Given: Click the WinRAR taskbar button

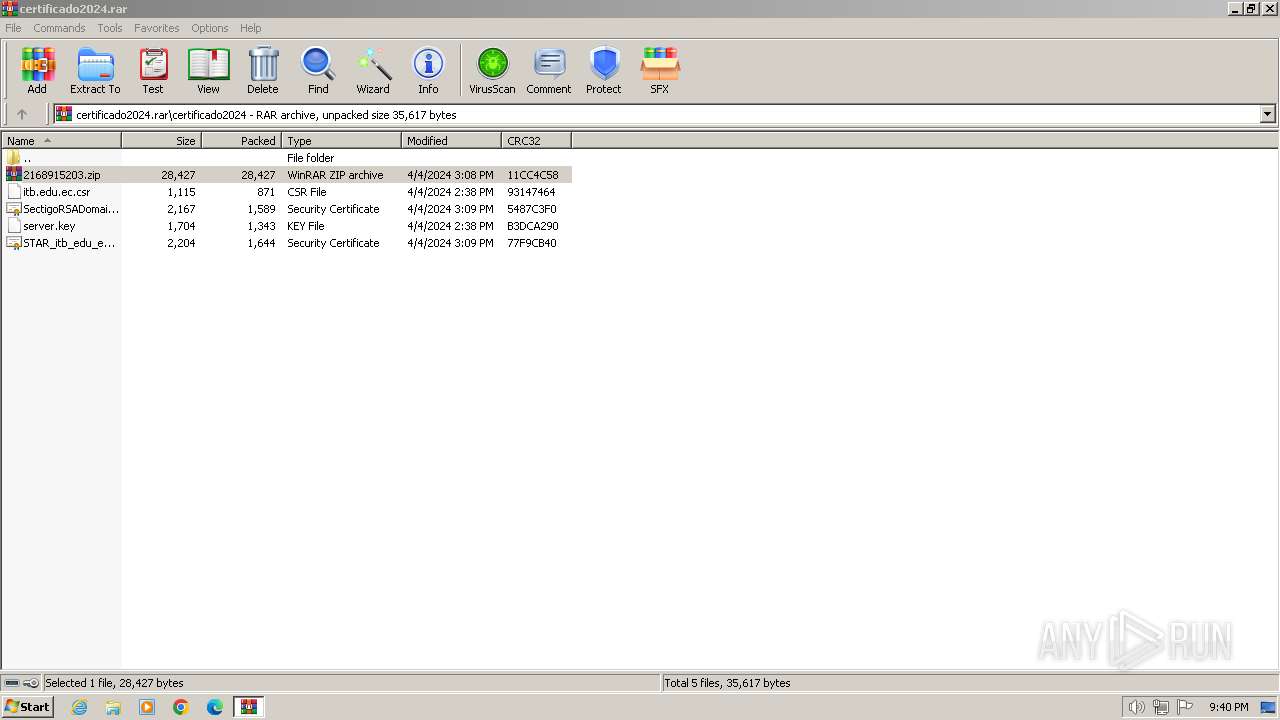Looking at the screenshot, I should [249, 707].
